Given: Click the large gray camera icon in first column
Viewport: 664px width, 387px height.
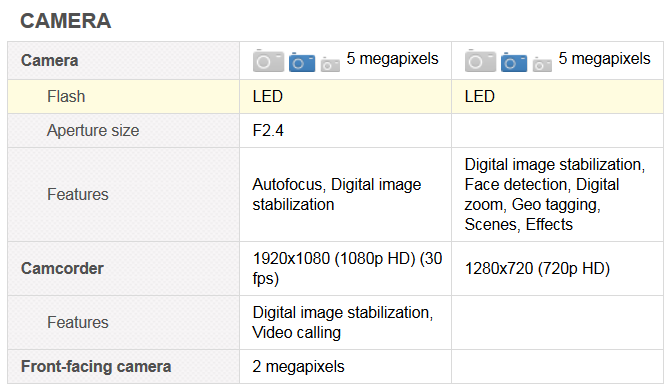Looking at the screenshot, I should pyautogui.click(x=268, y=61).
